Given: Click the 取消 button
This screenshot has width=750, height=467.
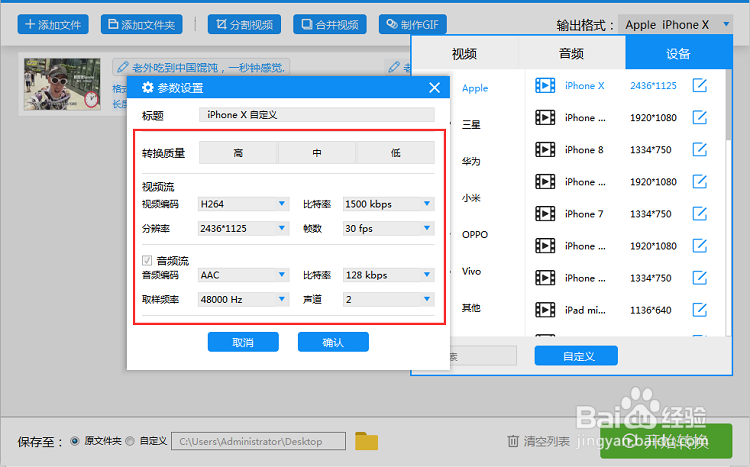Looking at the screenshot, I should coord(243,342).
